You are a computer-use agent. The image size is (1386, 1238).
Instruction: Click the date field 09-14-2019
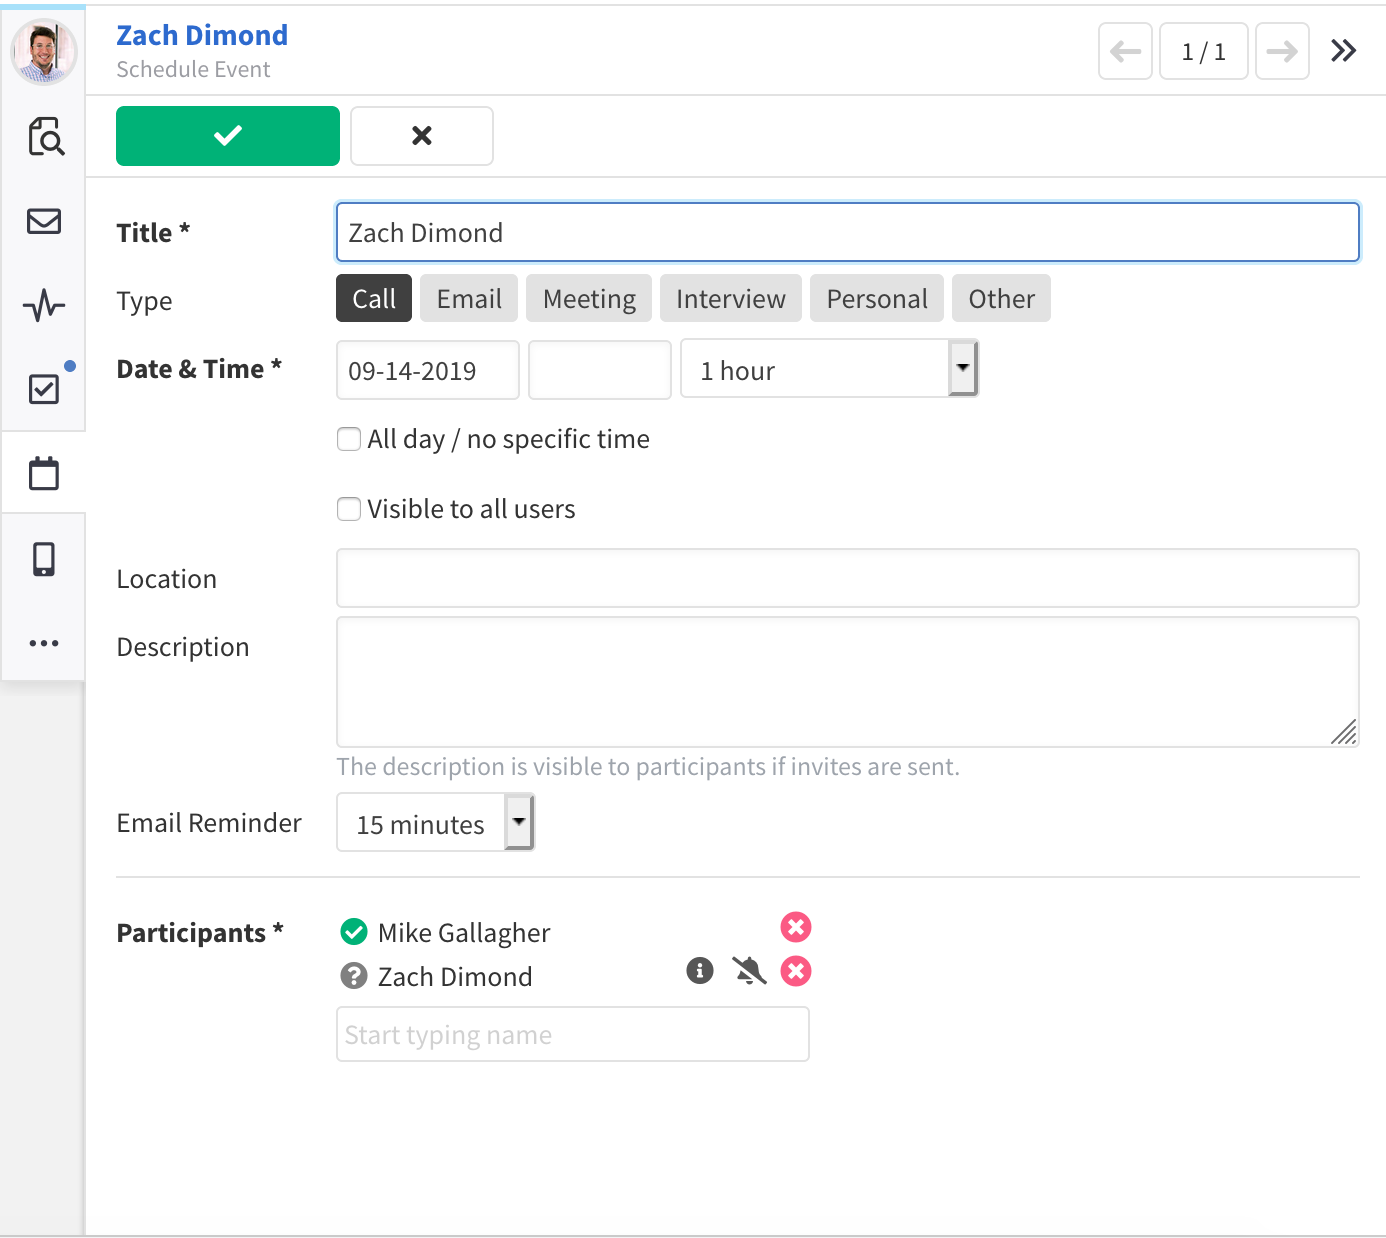tap(428, 370)
